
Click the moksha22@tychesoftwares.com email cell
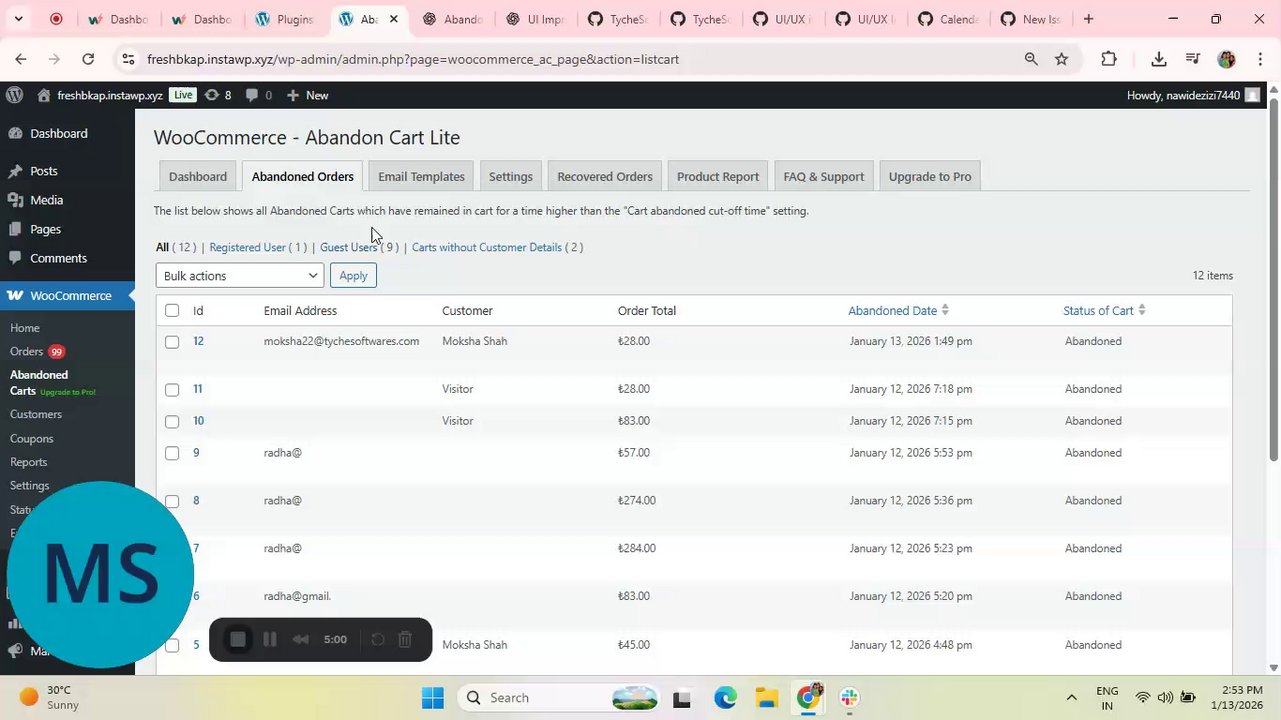click(341, 341)
